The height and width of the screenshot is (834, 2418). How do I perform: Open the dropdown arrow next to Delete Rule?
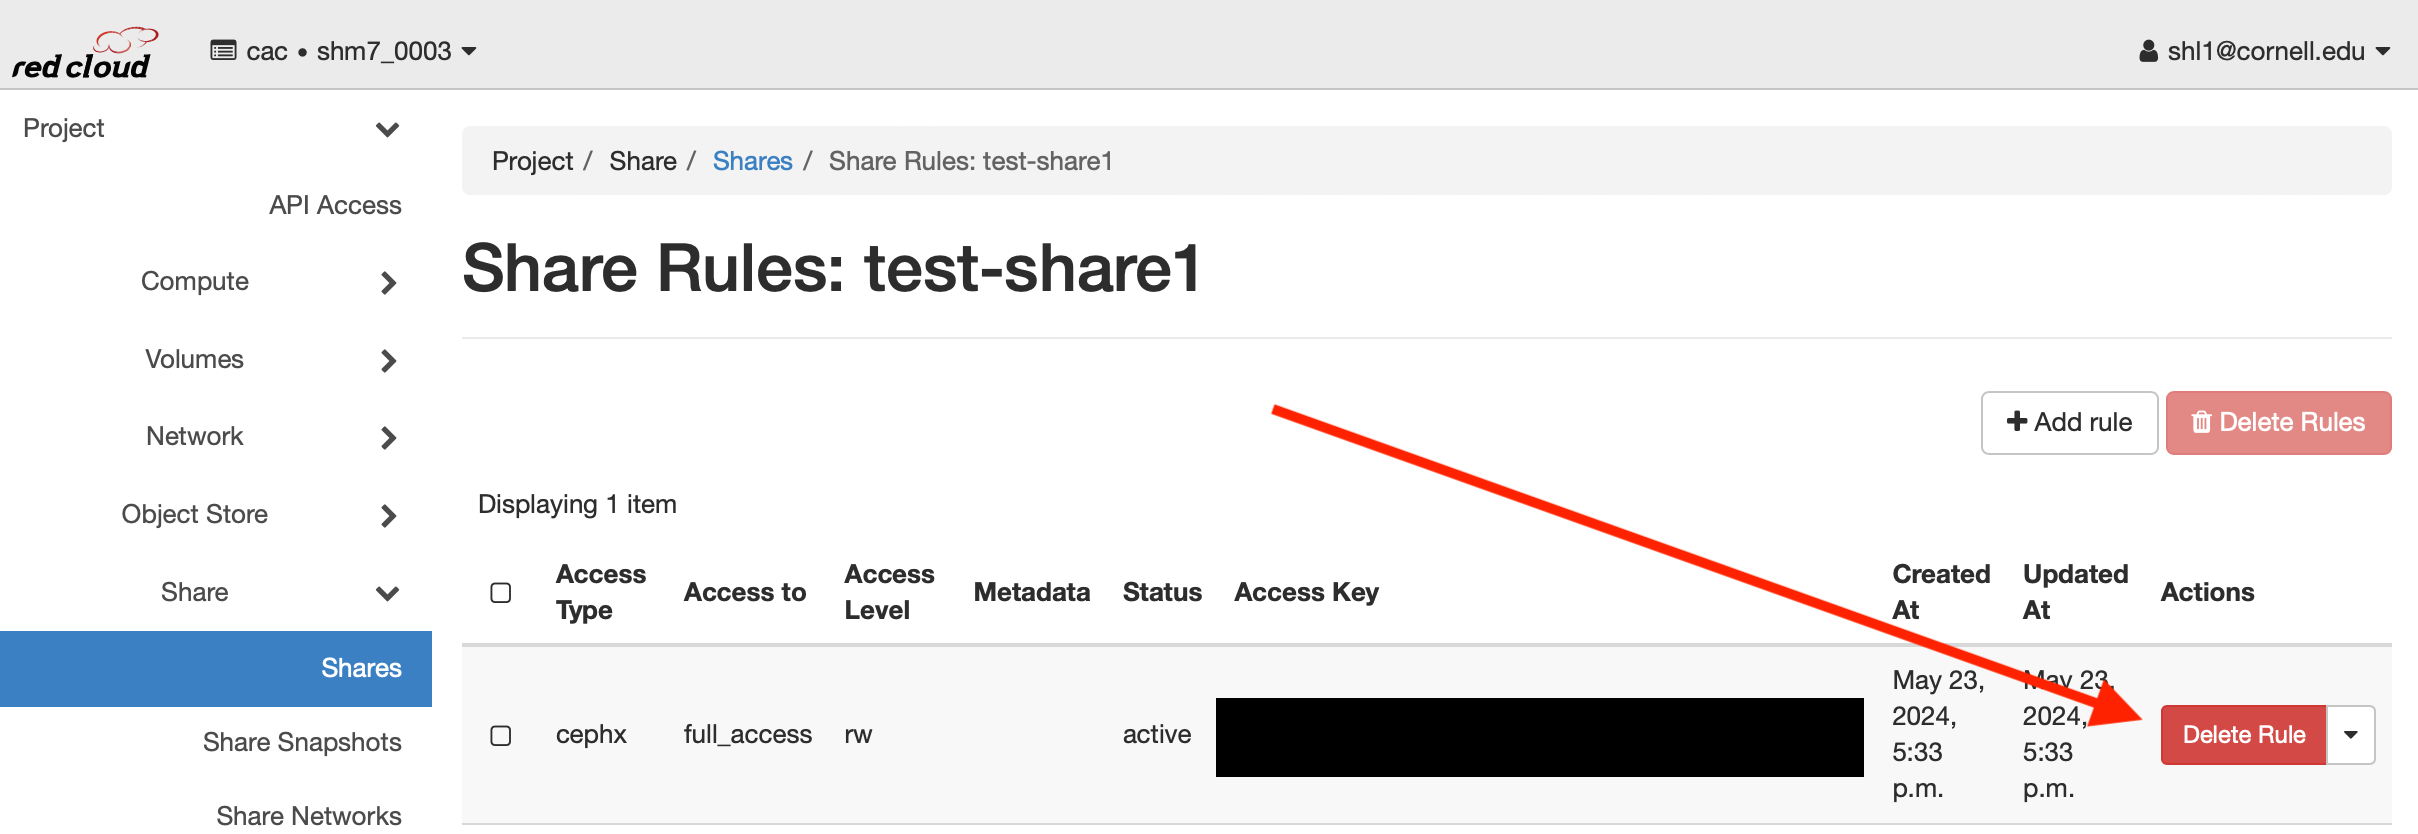[2351, 735]
